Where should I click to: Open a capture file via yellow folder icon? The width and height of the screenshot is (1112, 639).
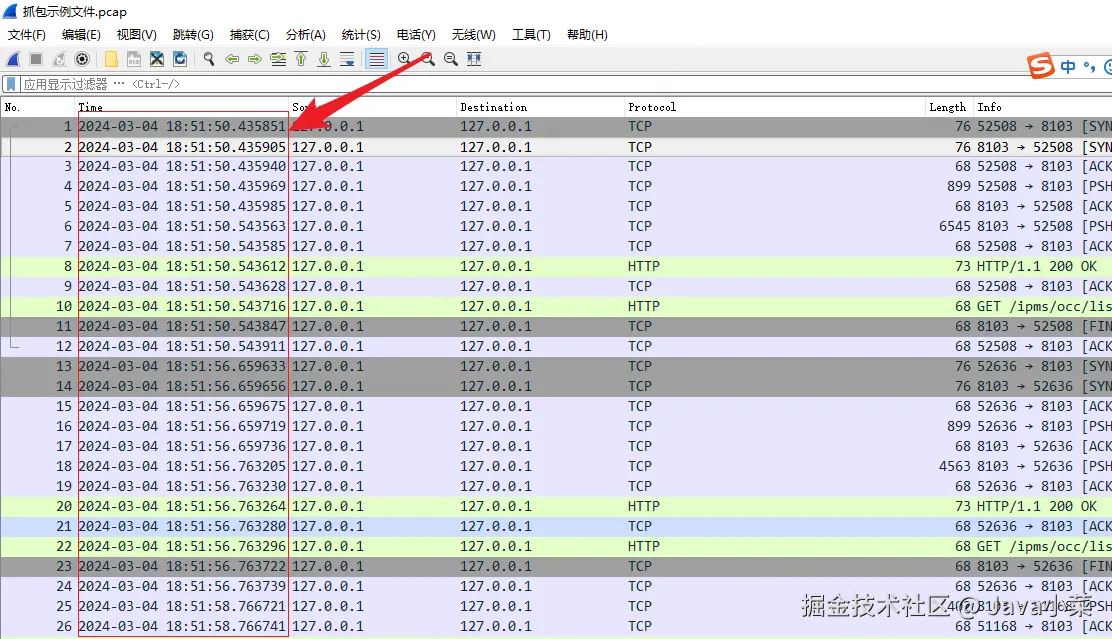pyautogui.click(x=111, y=60)
